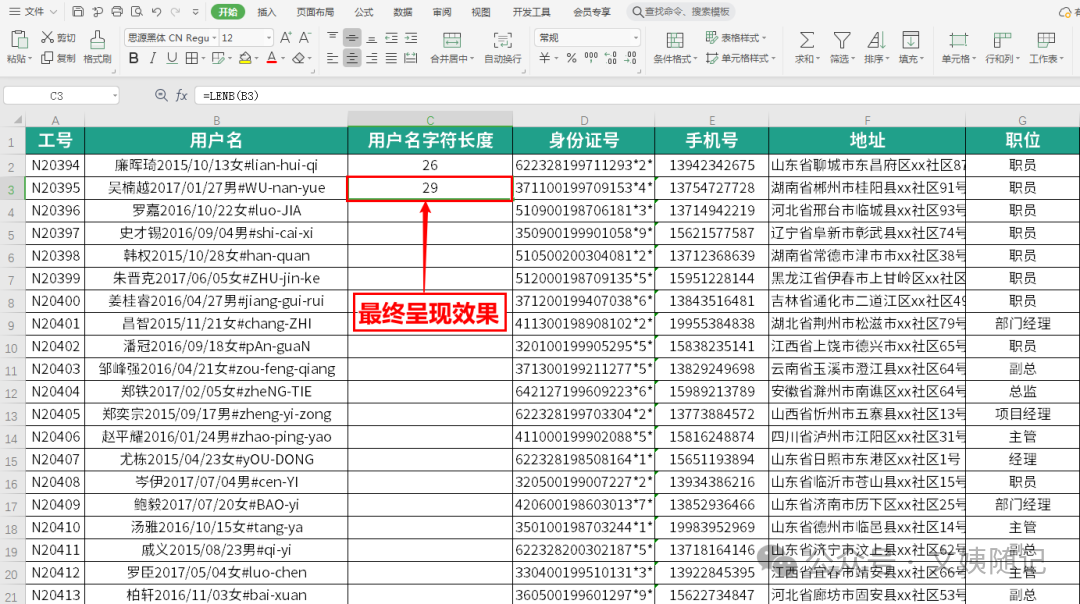Increase font size with the larger A icon
The width and height of the screenshot is (1080, 604).
click(286, 37)
